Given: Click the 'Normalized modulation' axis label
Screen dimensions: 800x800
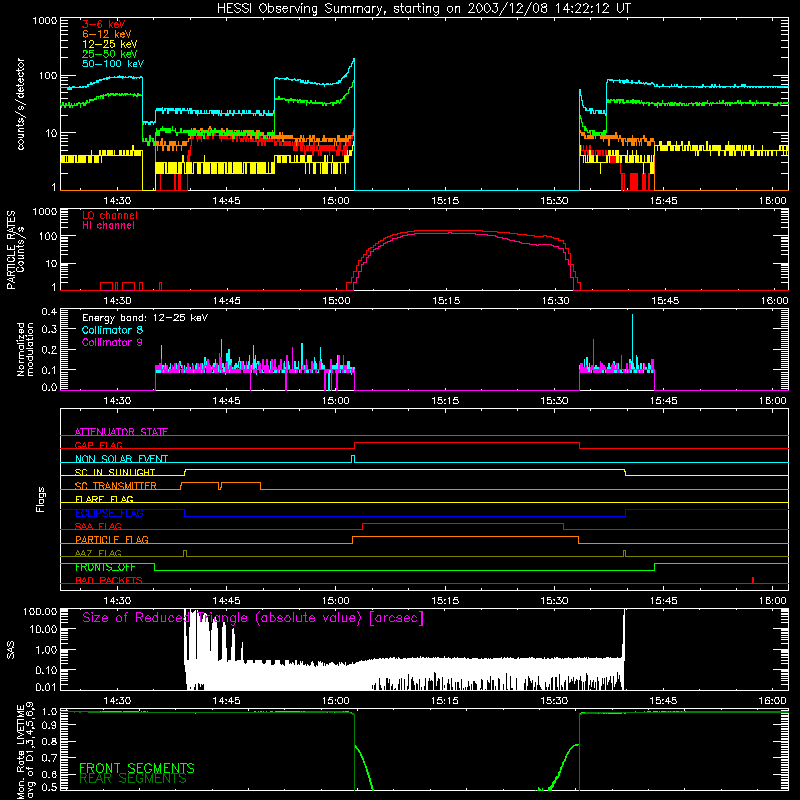Looking at the screenshot, I should [x=25, y=349].
